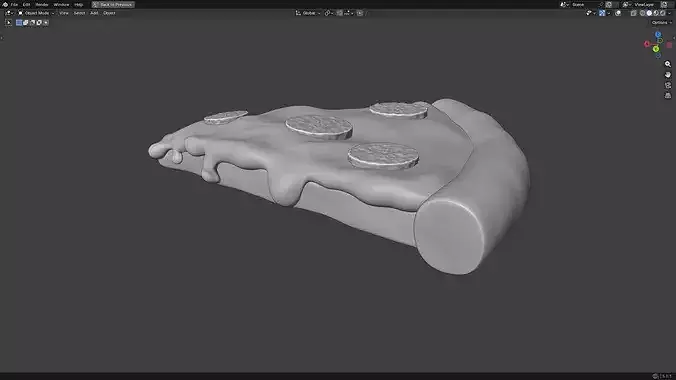Choose the intersect selection mode icon
The image size is (676, 380).
point(46,22)
